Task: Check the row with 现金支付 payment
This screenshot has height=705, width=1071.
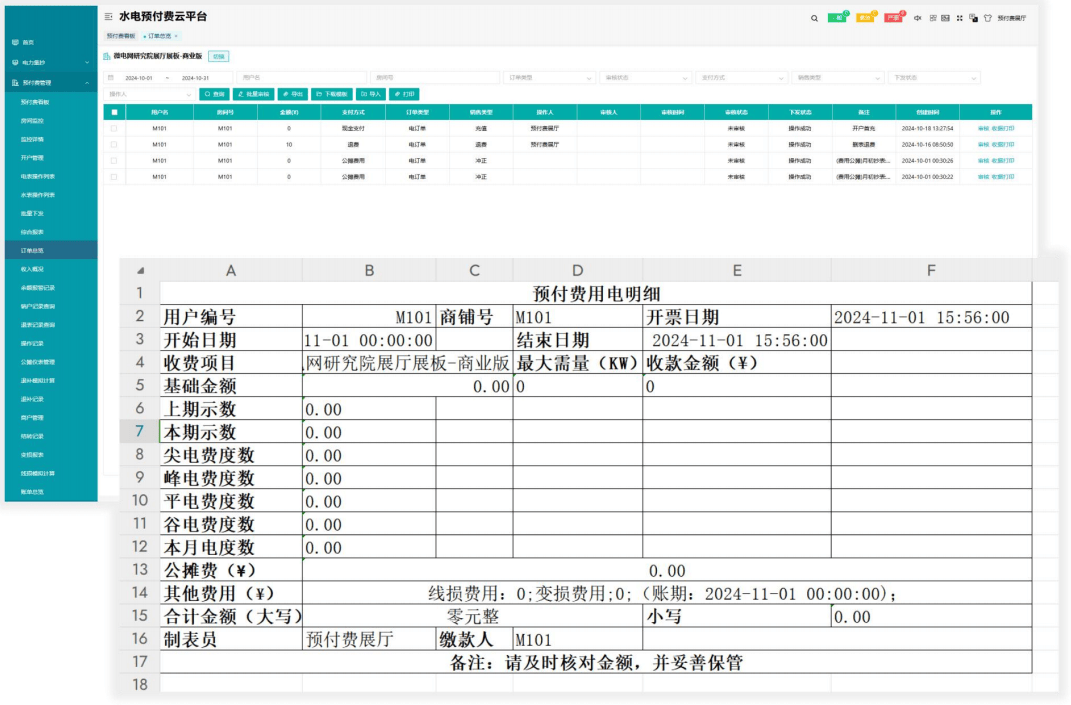Action: click(x=114, y=128)
